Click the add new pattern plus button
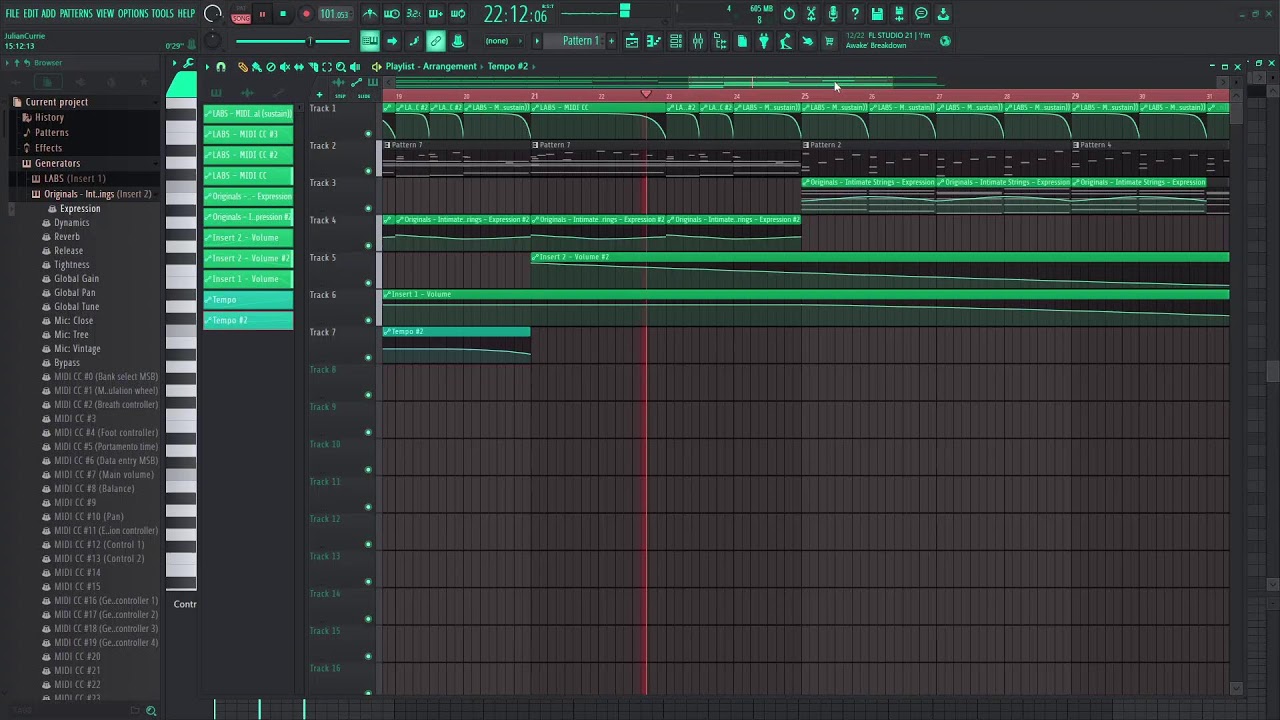1280x720 pixels. tap(611, 41)
